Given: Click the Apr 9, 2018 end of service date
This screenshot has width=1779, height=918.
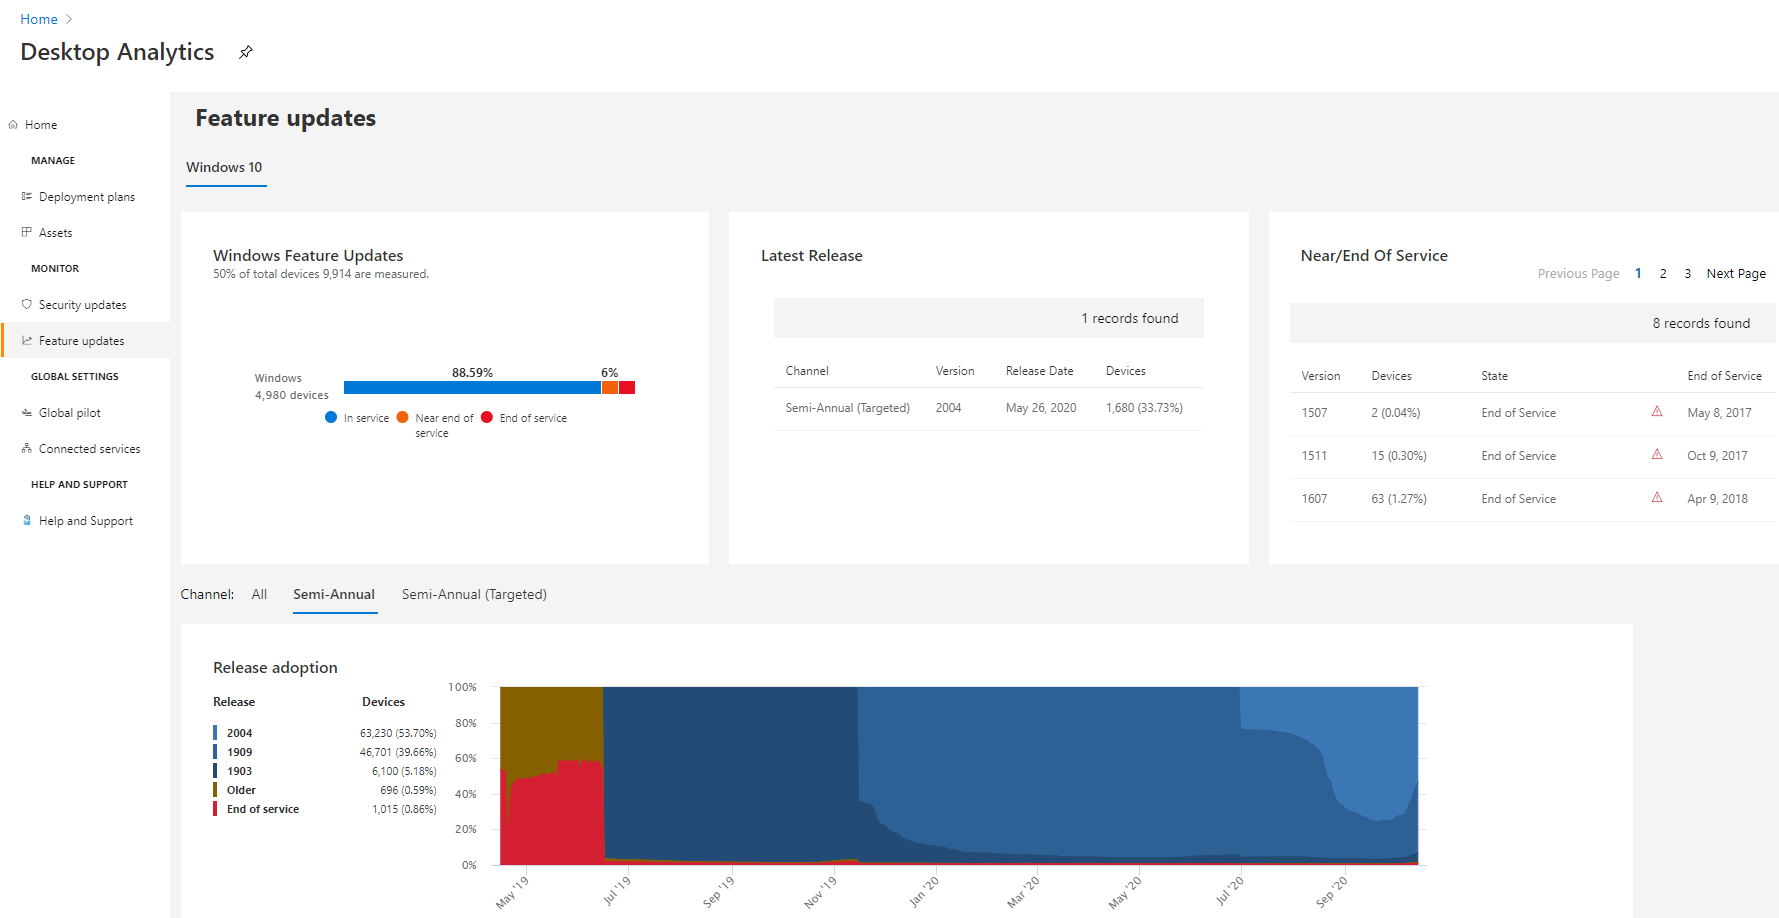Looking at the screenshot, I should tap(1717, 499).
